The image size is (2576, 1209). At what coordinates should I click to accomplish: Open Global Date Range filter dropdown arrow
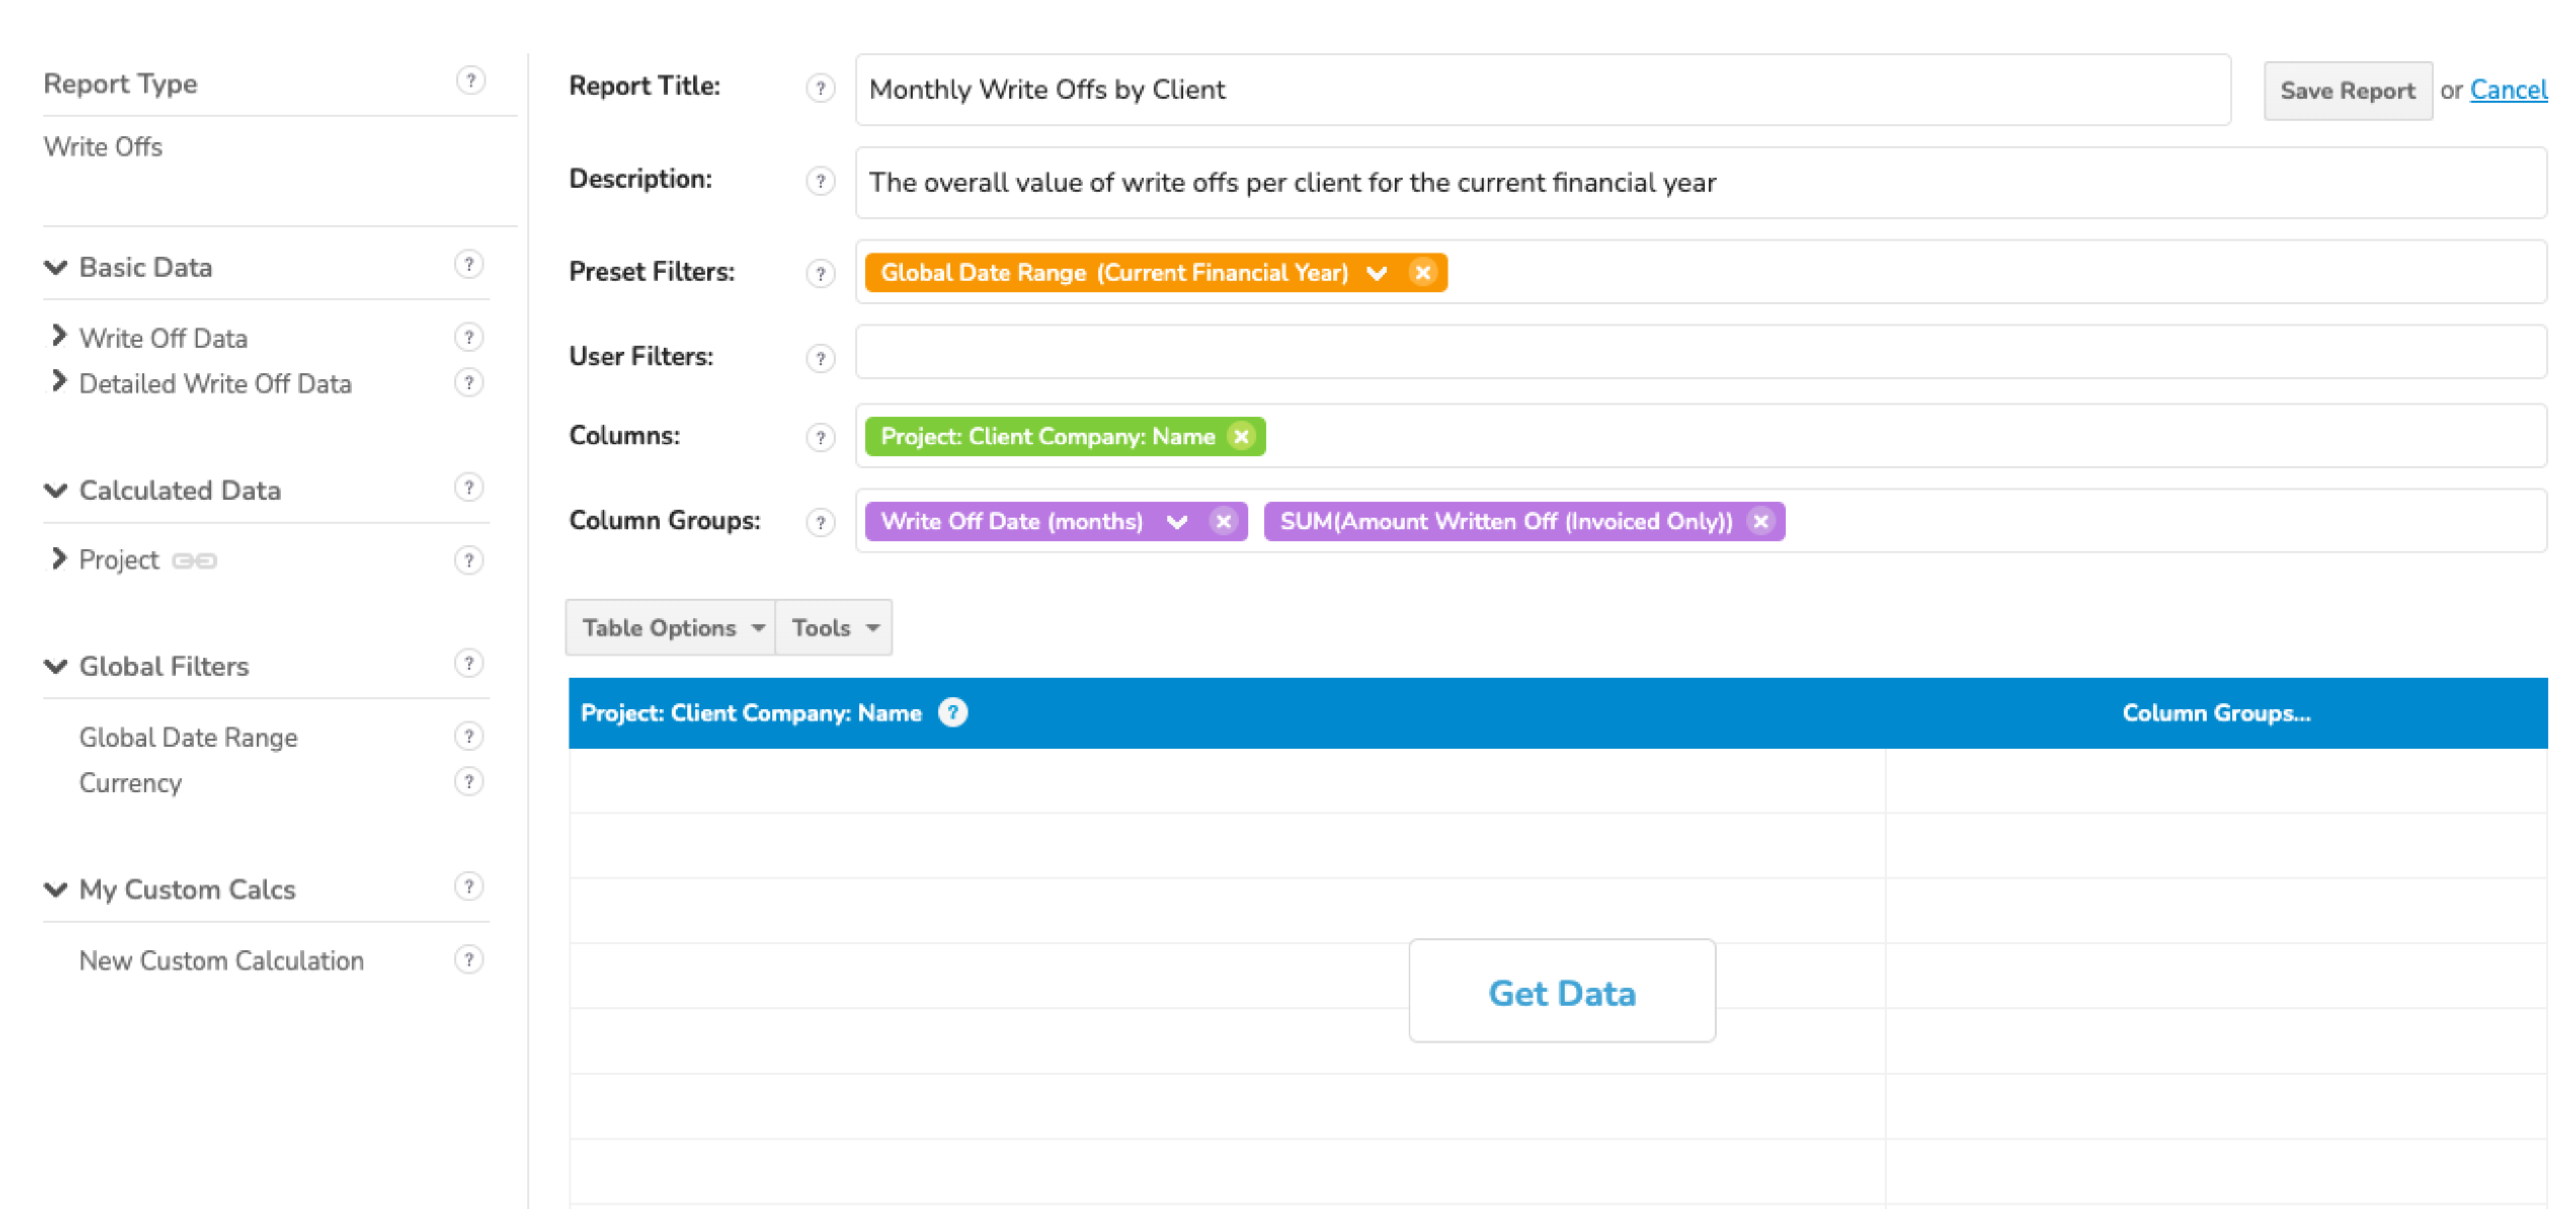(x=1377, y=272)
